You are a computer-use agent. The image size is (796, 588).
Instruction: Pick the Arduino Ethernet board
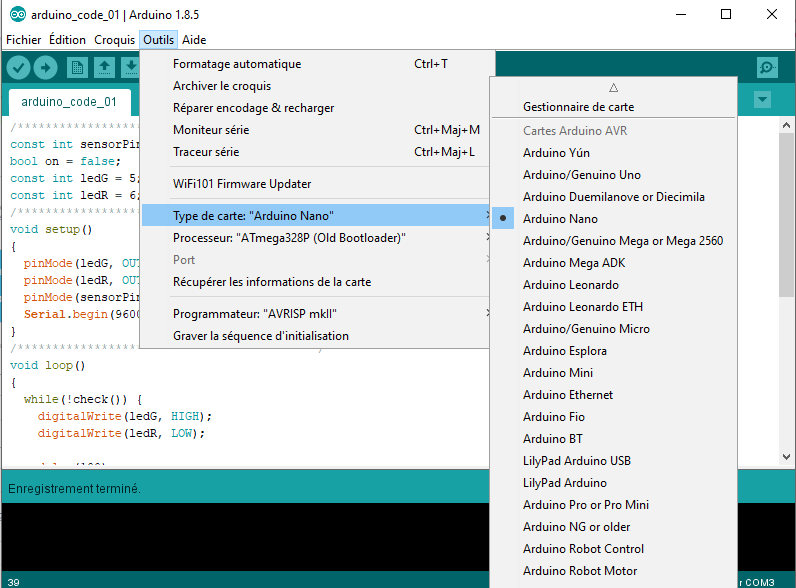coord(613,395)
